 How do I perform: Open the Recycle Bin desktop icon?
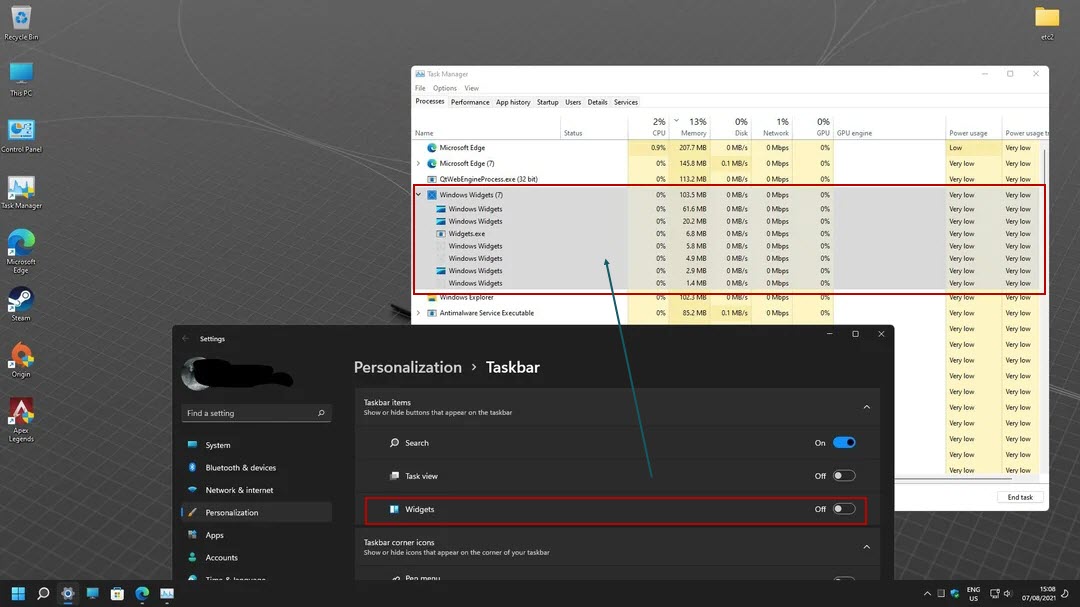pyautogui.click(x=21, y=22)
